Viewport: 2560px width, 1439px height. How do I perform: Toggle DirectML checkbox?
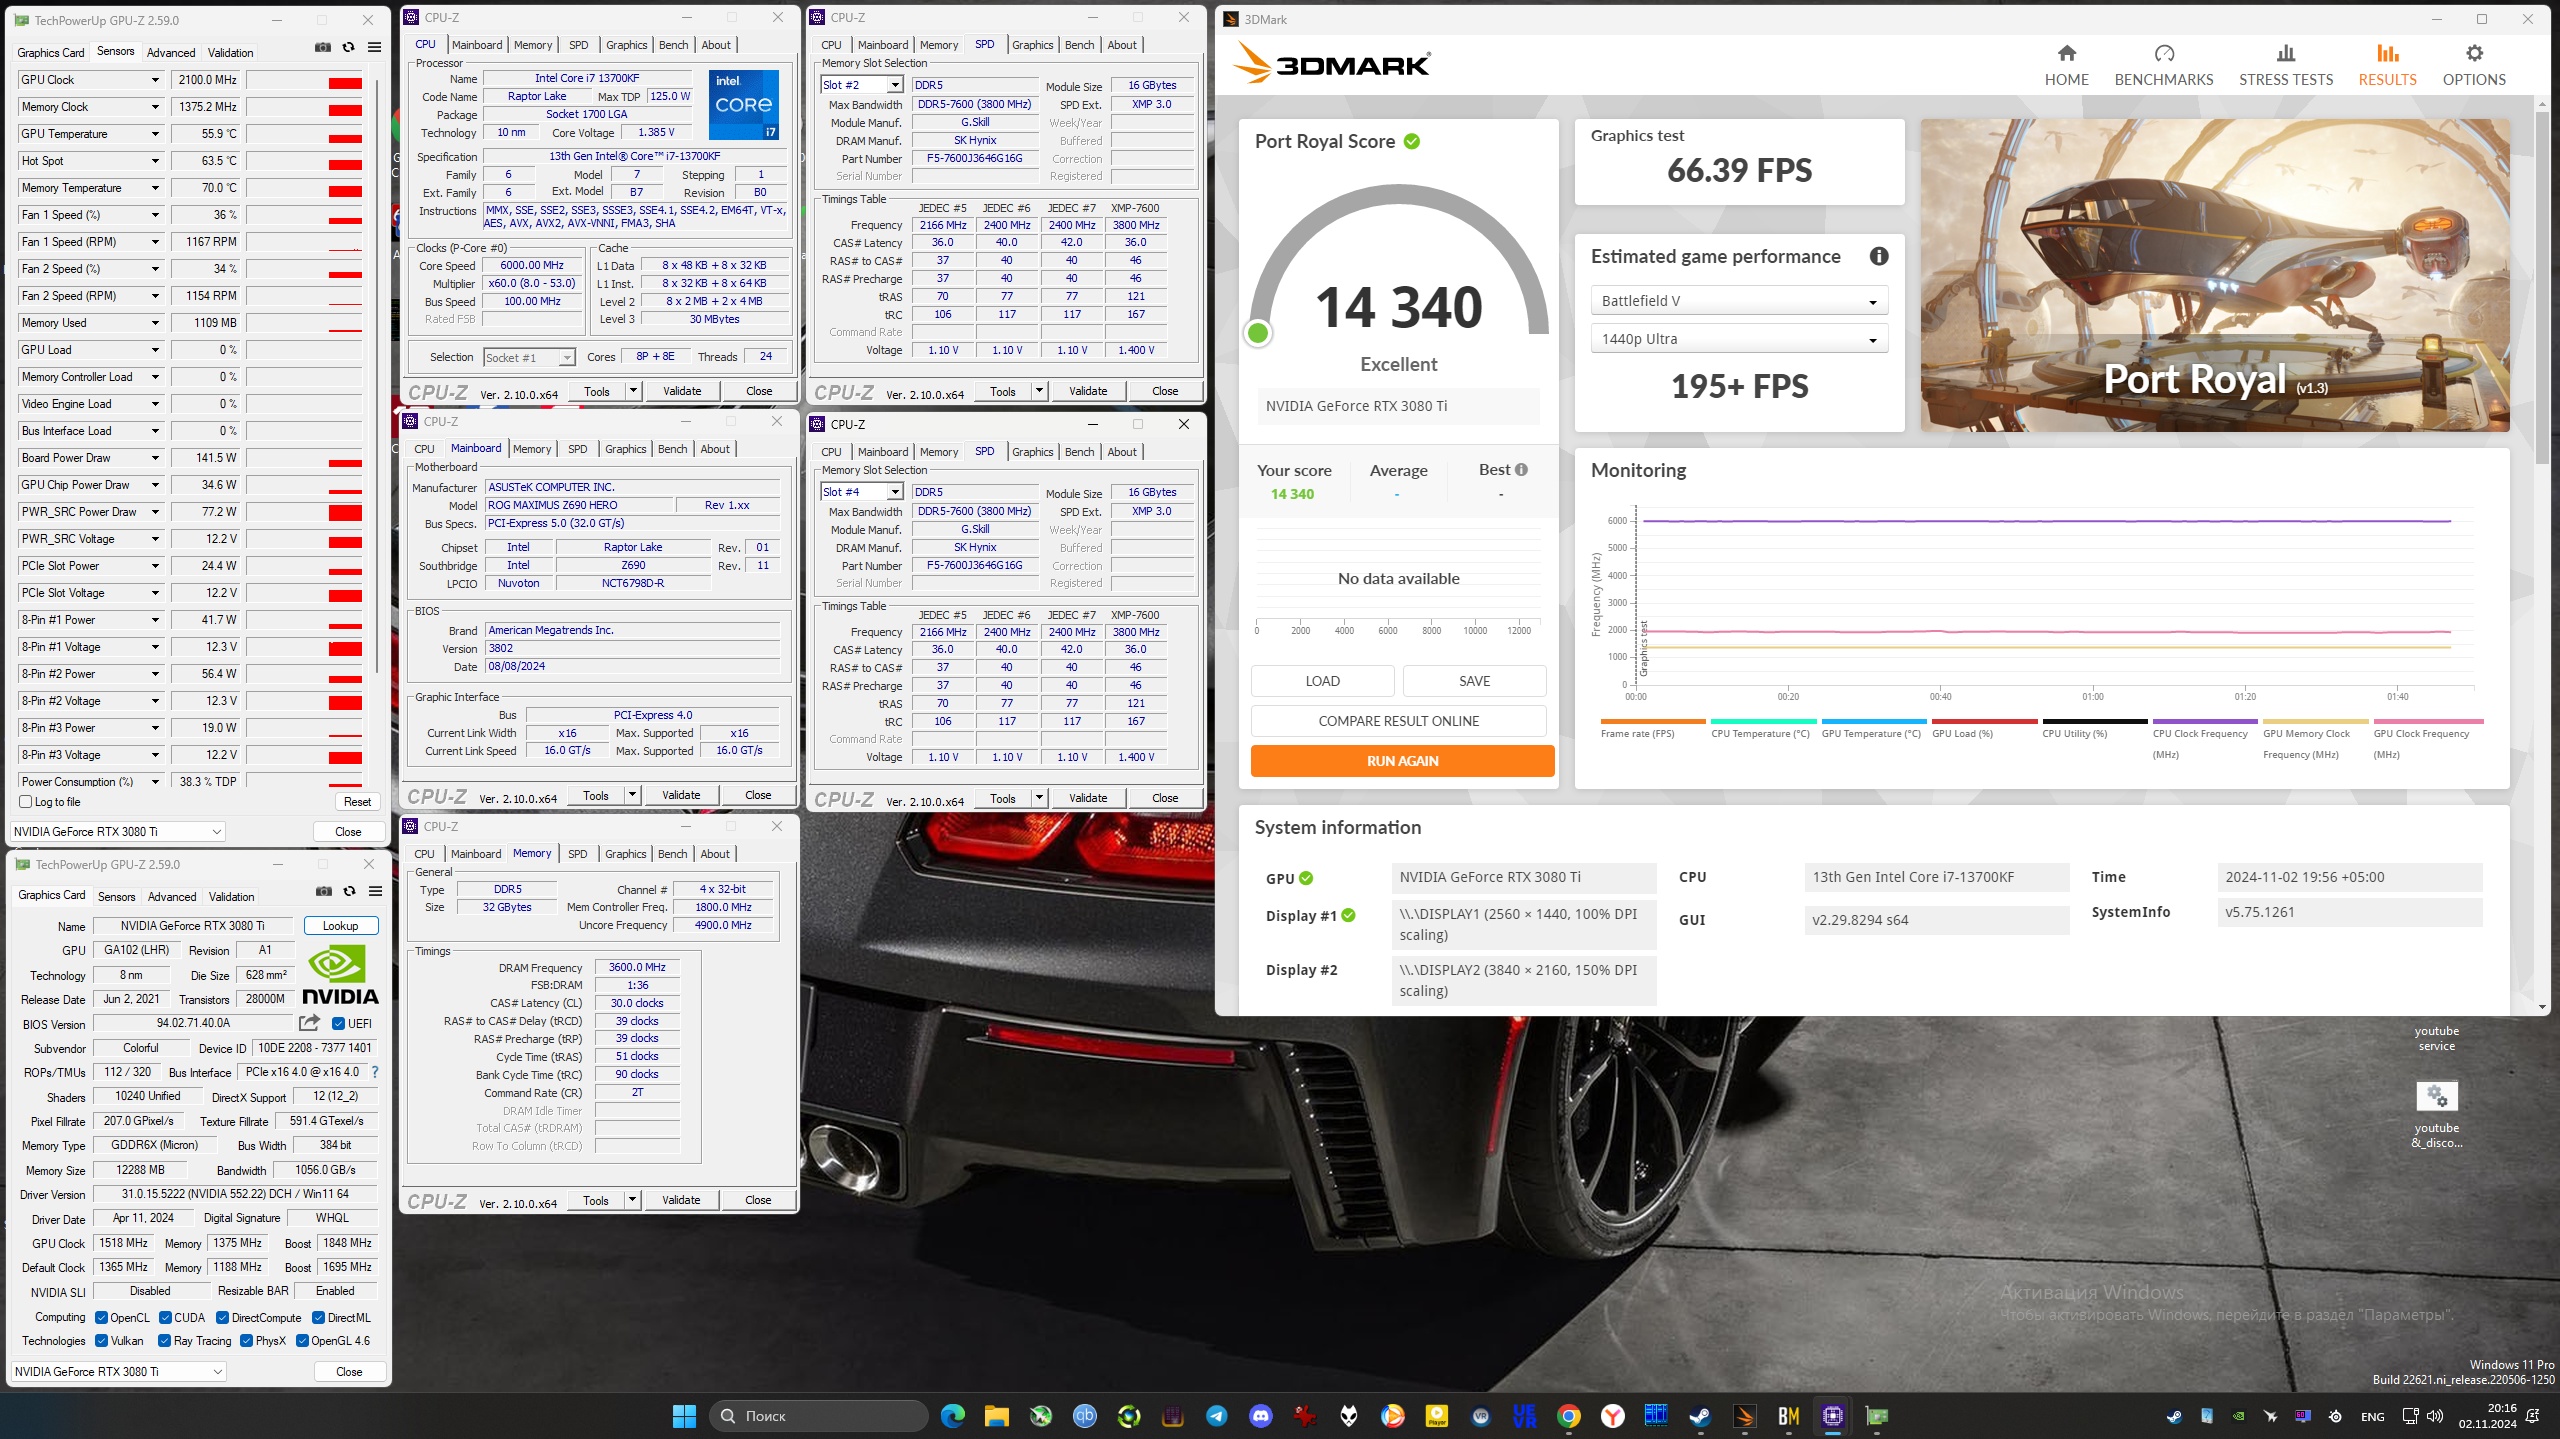tap(318, 1318)
